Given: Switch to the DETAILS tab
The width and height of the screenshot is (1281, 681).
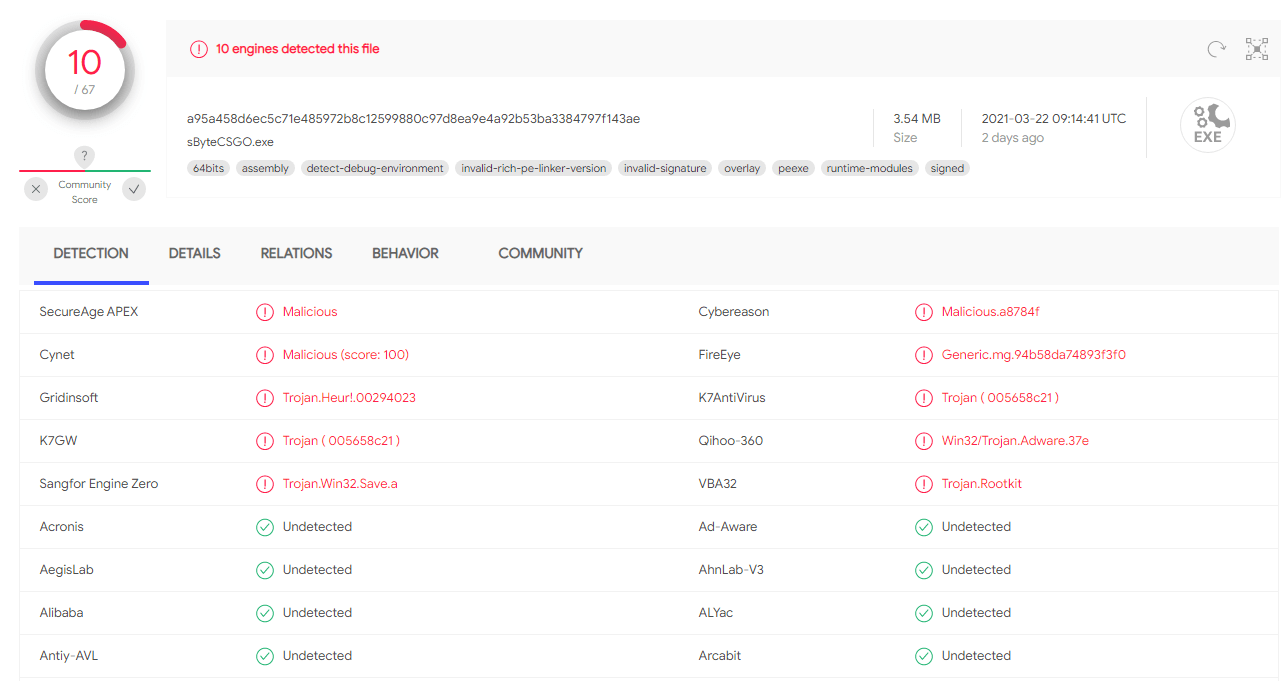Looking at the screenshot, I should [194, 254].
